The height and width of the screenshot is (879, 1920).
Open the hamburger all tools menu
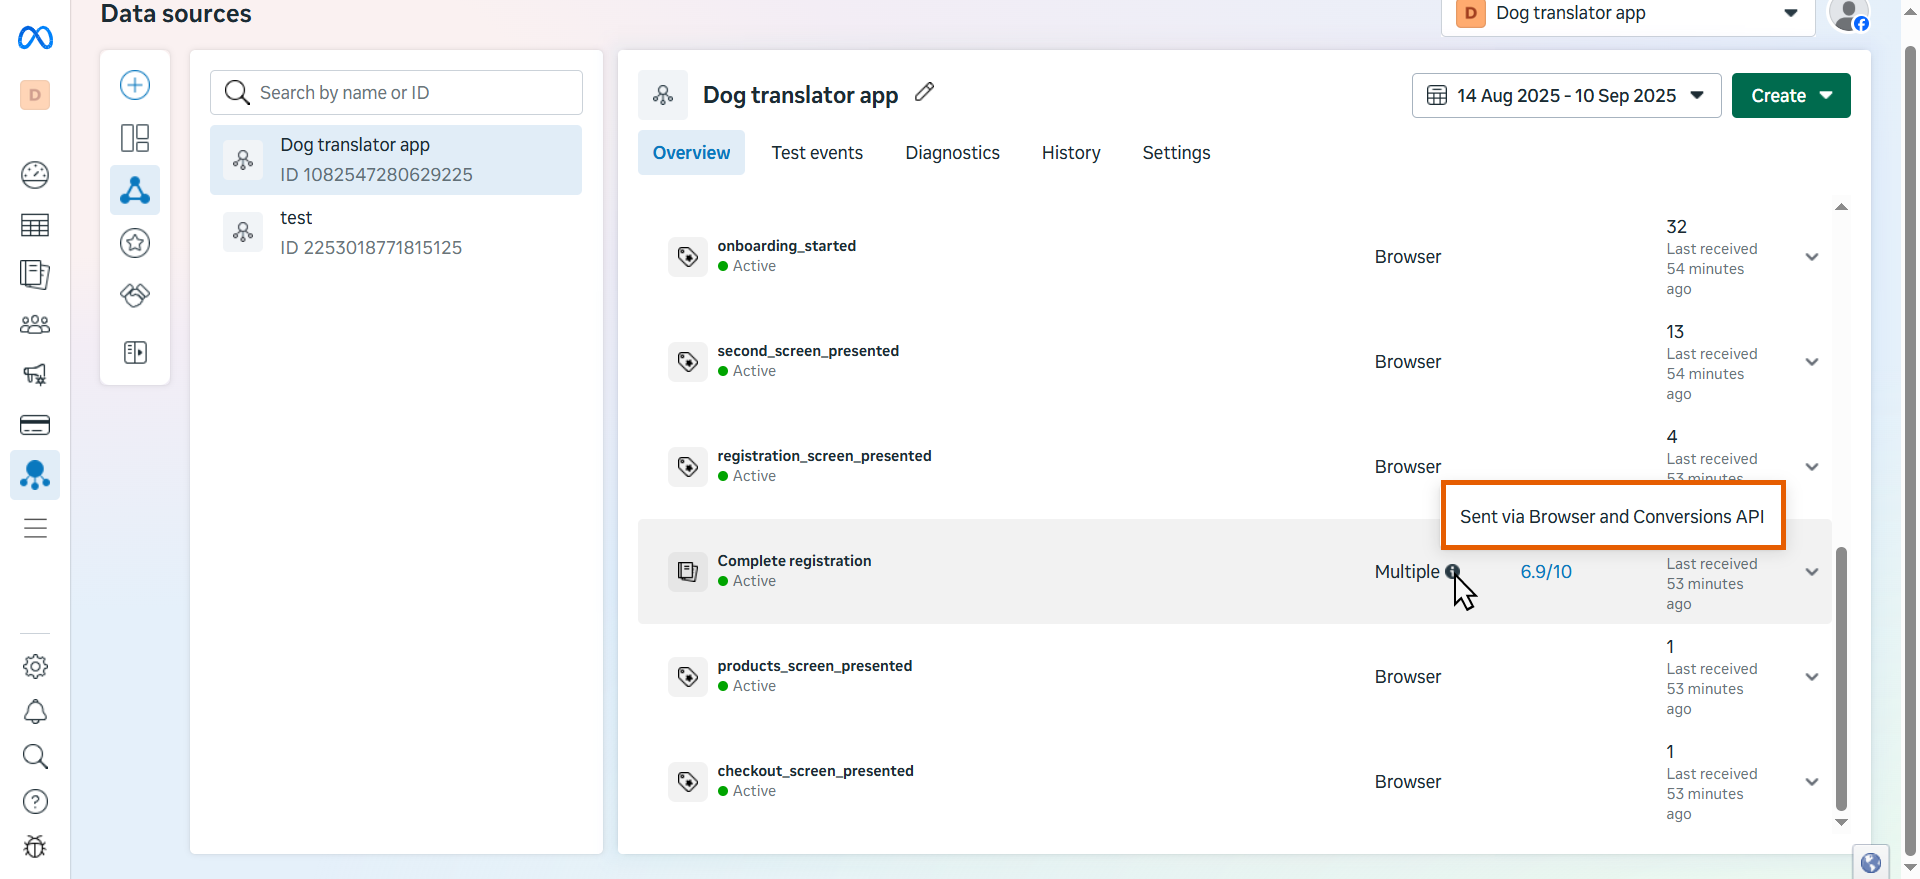click(x=35, y=528)
